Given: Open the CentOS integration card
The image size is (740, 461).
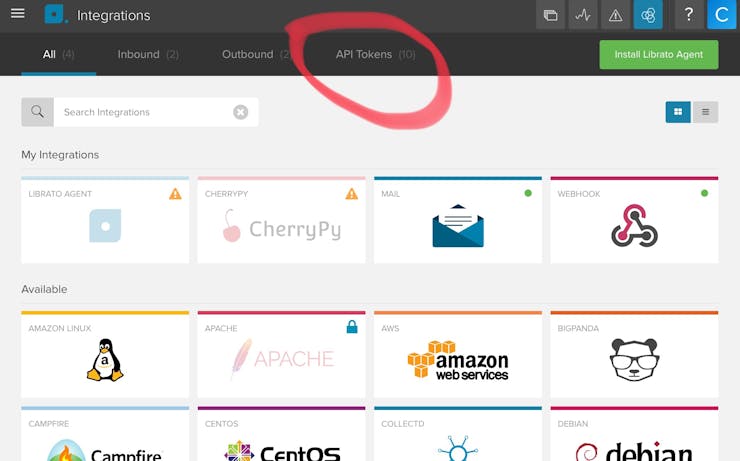Looking at the screenshot, I should [x=281, y=434].
